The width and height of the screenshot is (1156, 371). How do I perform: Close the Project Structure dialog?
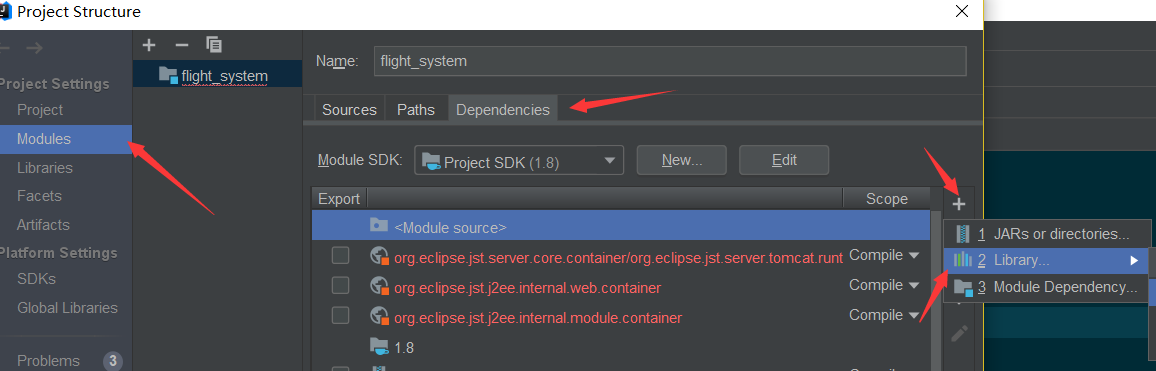pyautogui.click(x=961, y=11)
